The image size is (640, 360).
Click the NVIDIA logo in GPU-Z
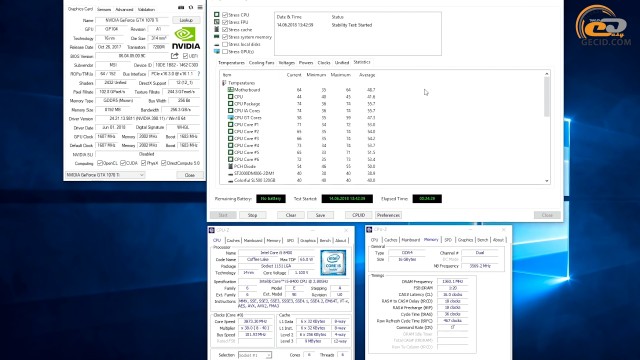pyautogui.click(x=186, y=38)
